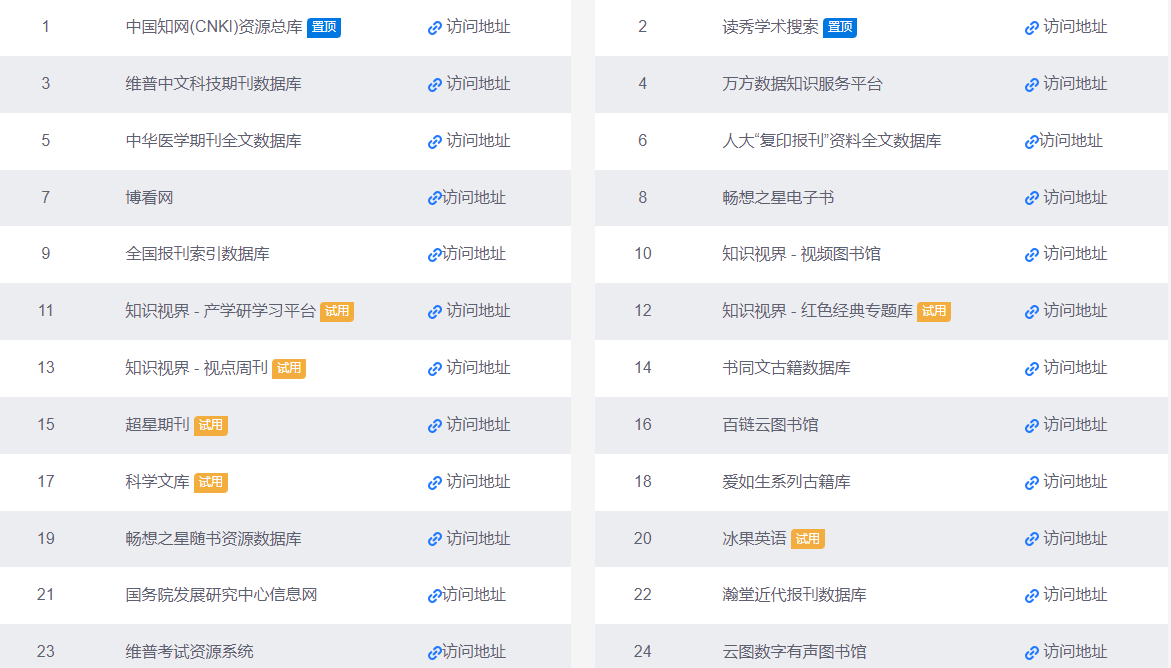The image size is (1171, 668).
Task: Click the 访问地址 link for 书同文古籍数据库
Action: click(1075, 368)
